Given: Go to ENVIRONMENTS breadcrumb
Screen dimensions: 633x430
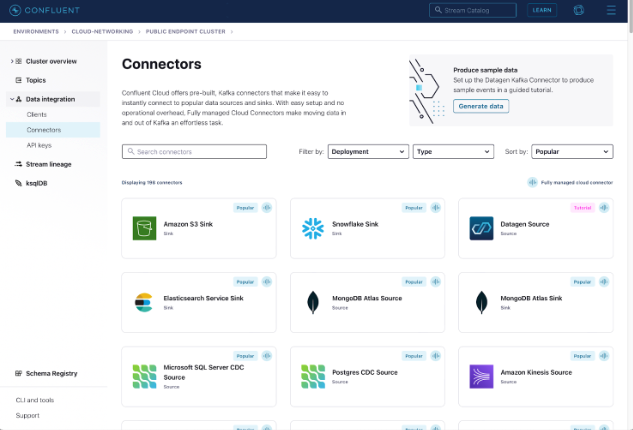Looking at the screenshot, I should coord(36,31).
